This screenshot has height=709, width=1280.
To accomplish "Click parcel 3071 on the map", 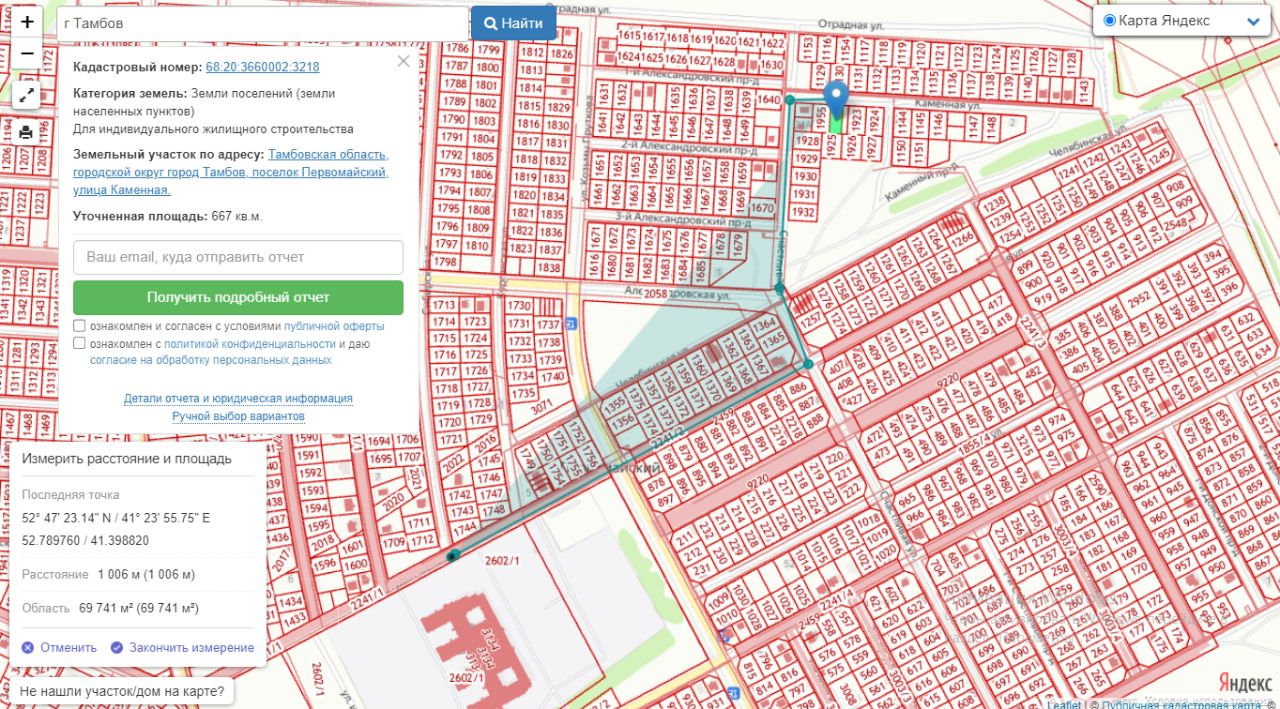I will [x=541, y=407].
